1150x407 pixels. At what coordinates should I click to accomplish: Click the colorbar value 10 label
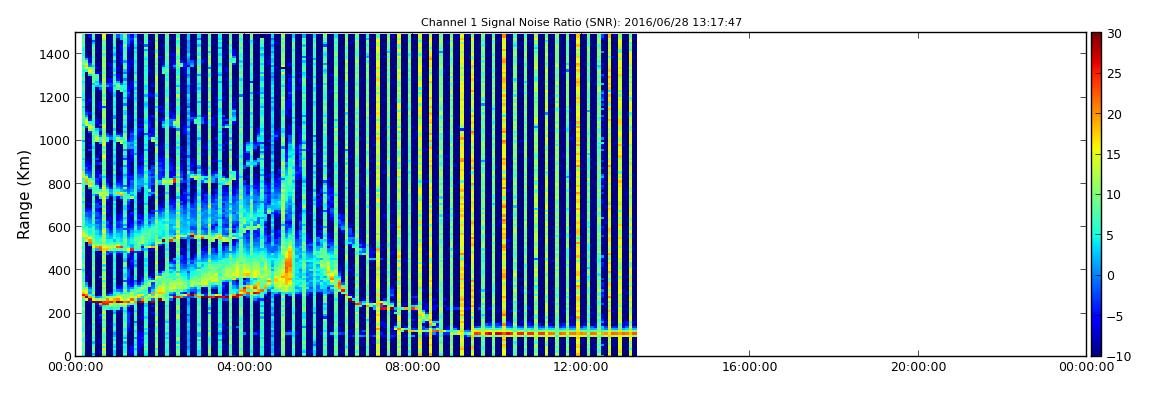[1113, 195]
